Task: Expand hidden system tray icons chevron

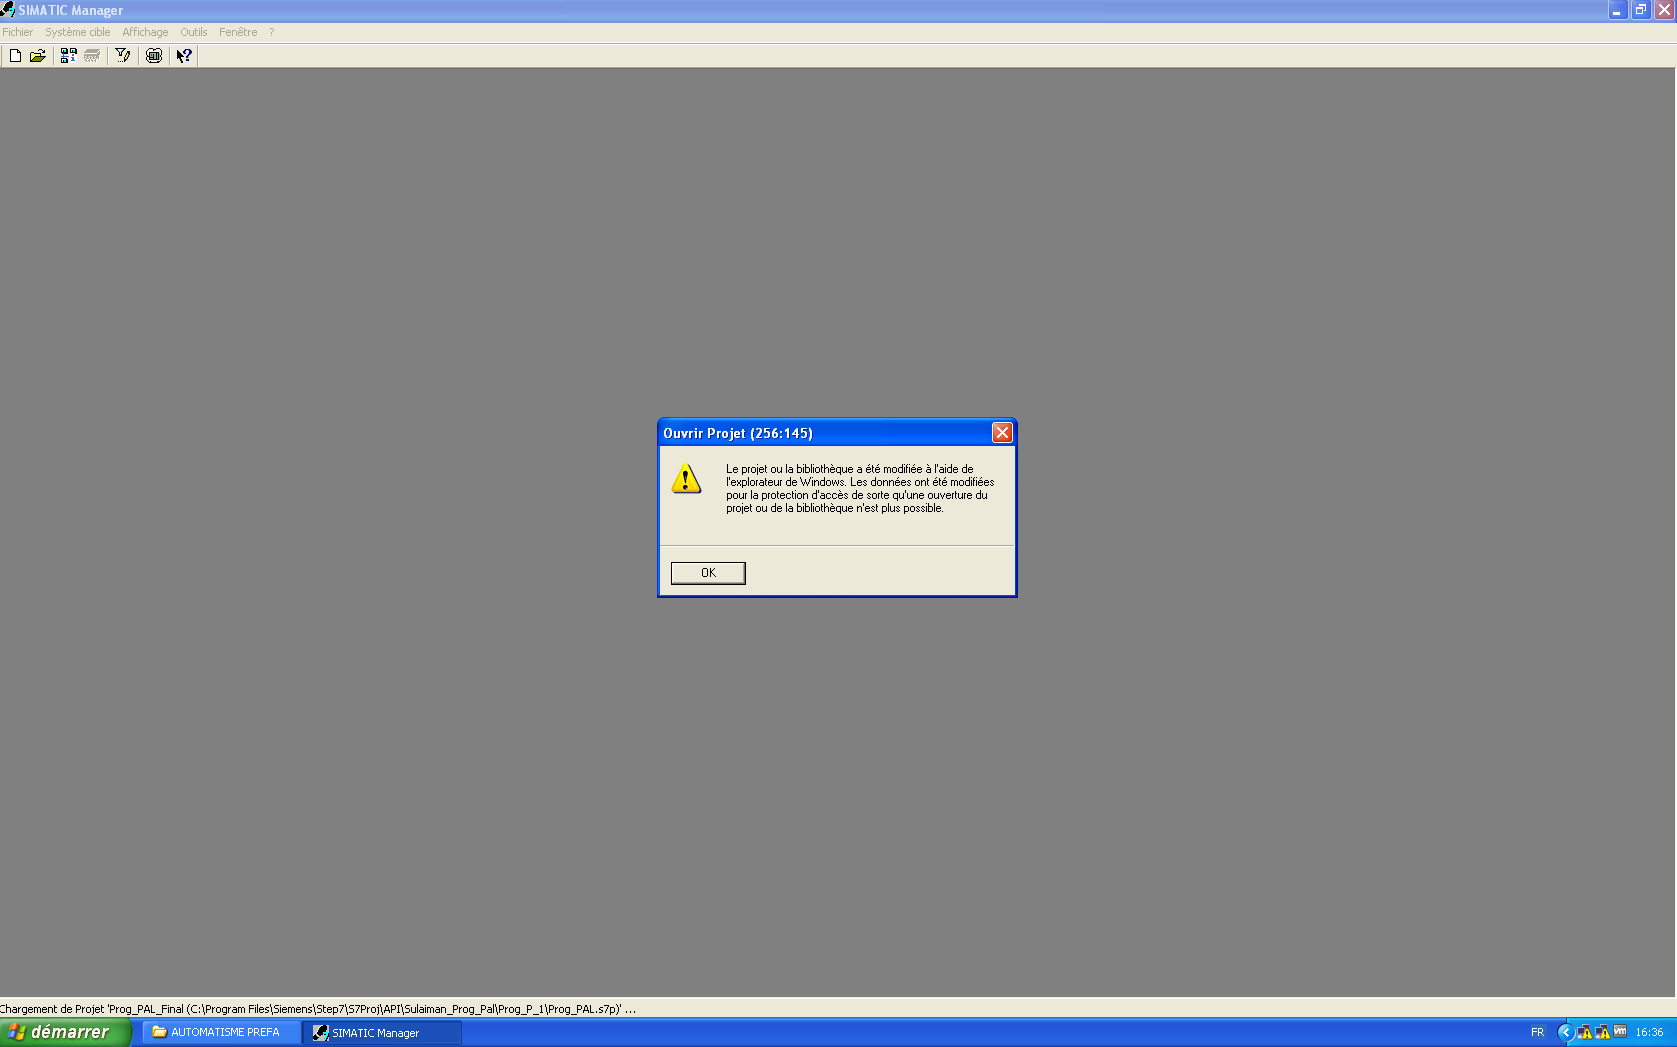Action: [x=1565, y=1032]
